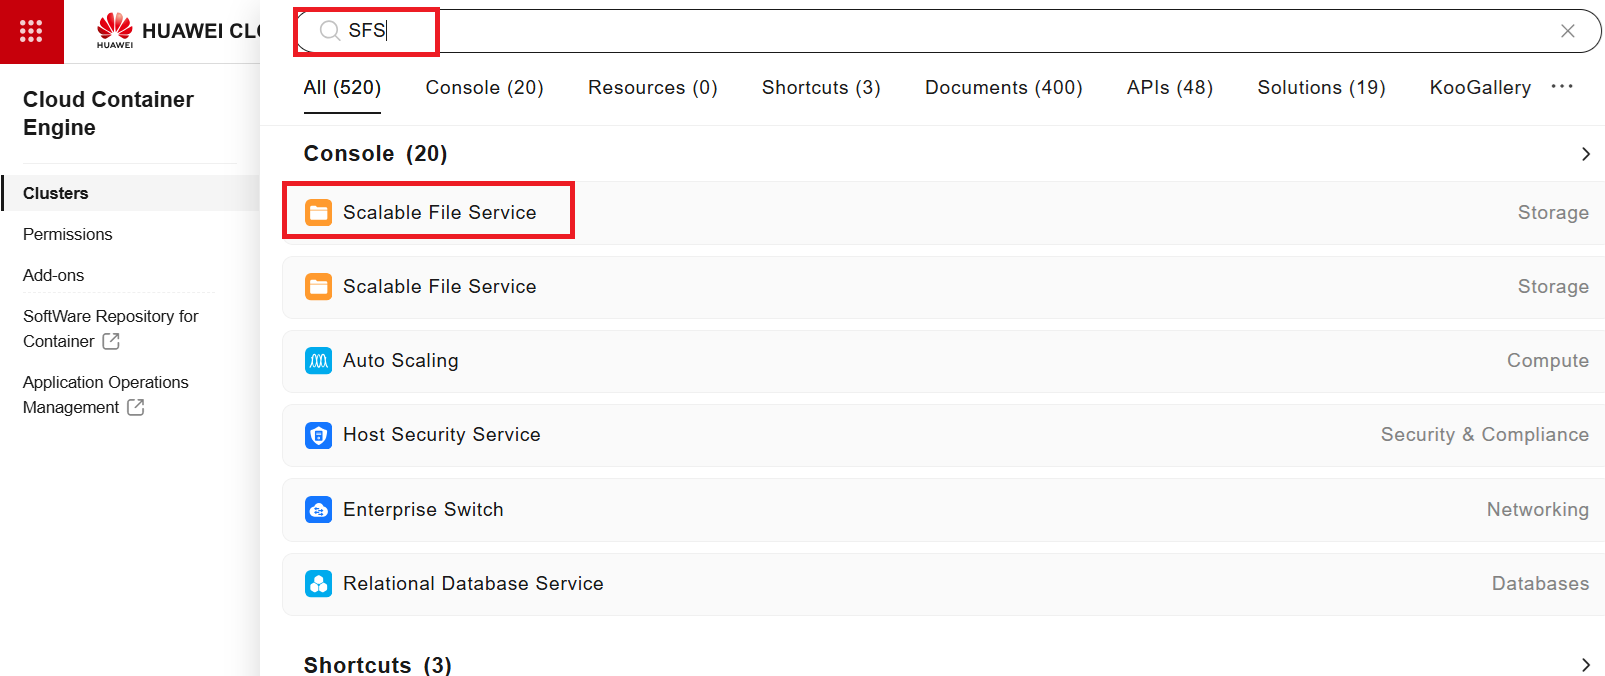Click the Console (20) section heading
1605x676 pixels.
[x=376, y=154]
